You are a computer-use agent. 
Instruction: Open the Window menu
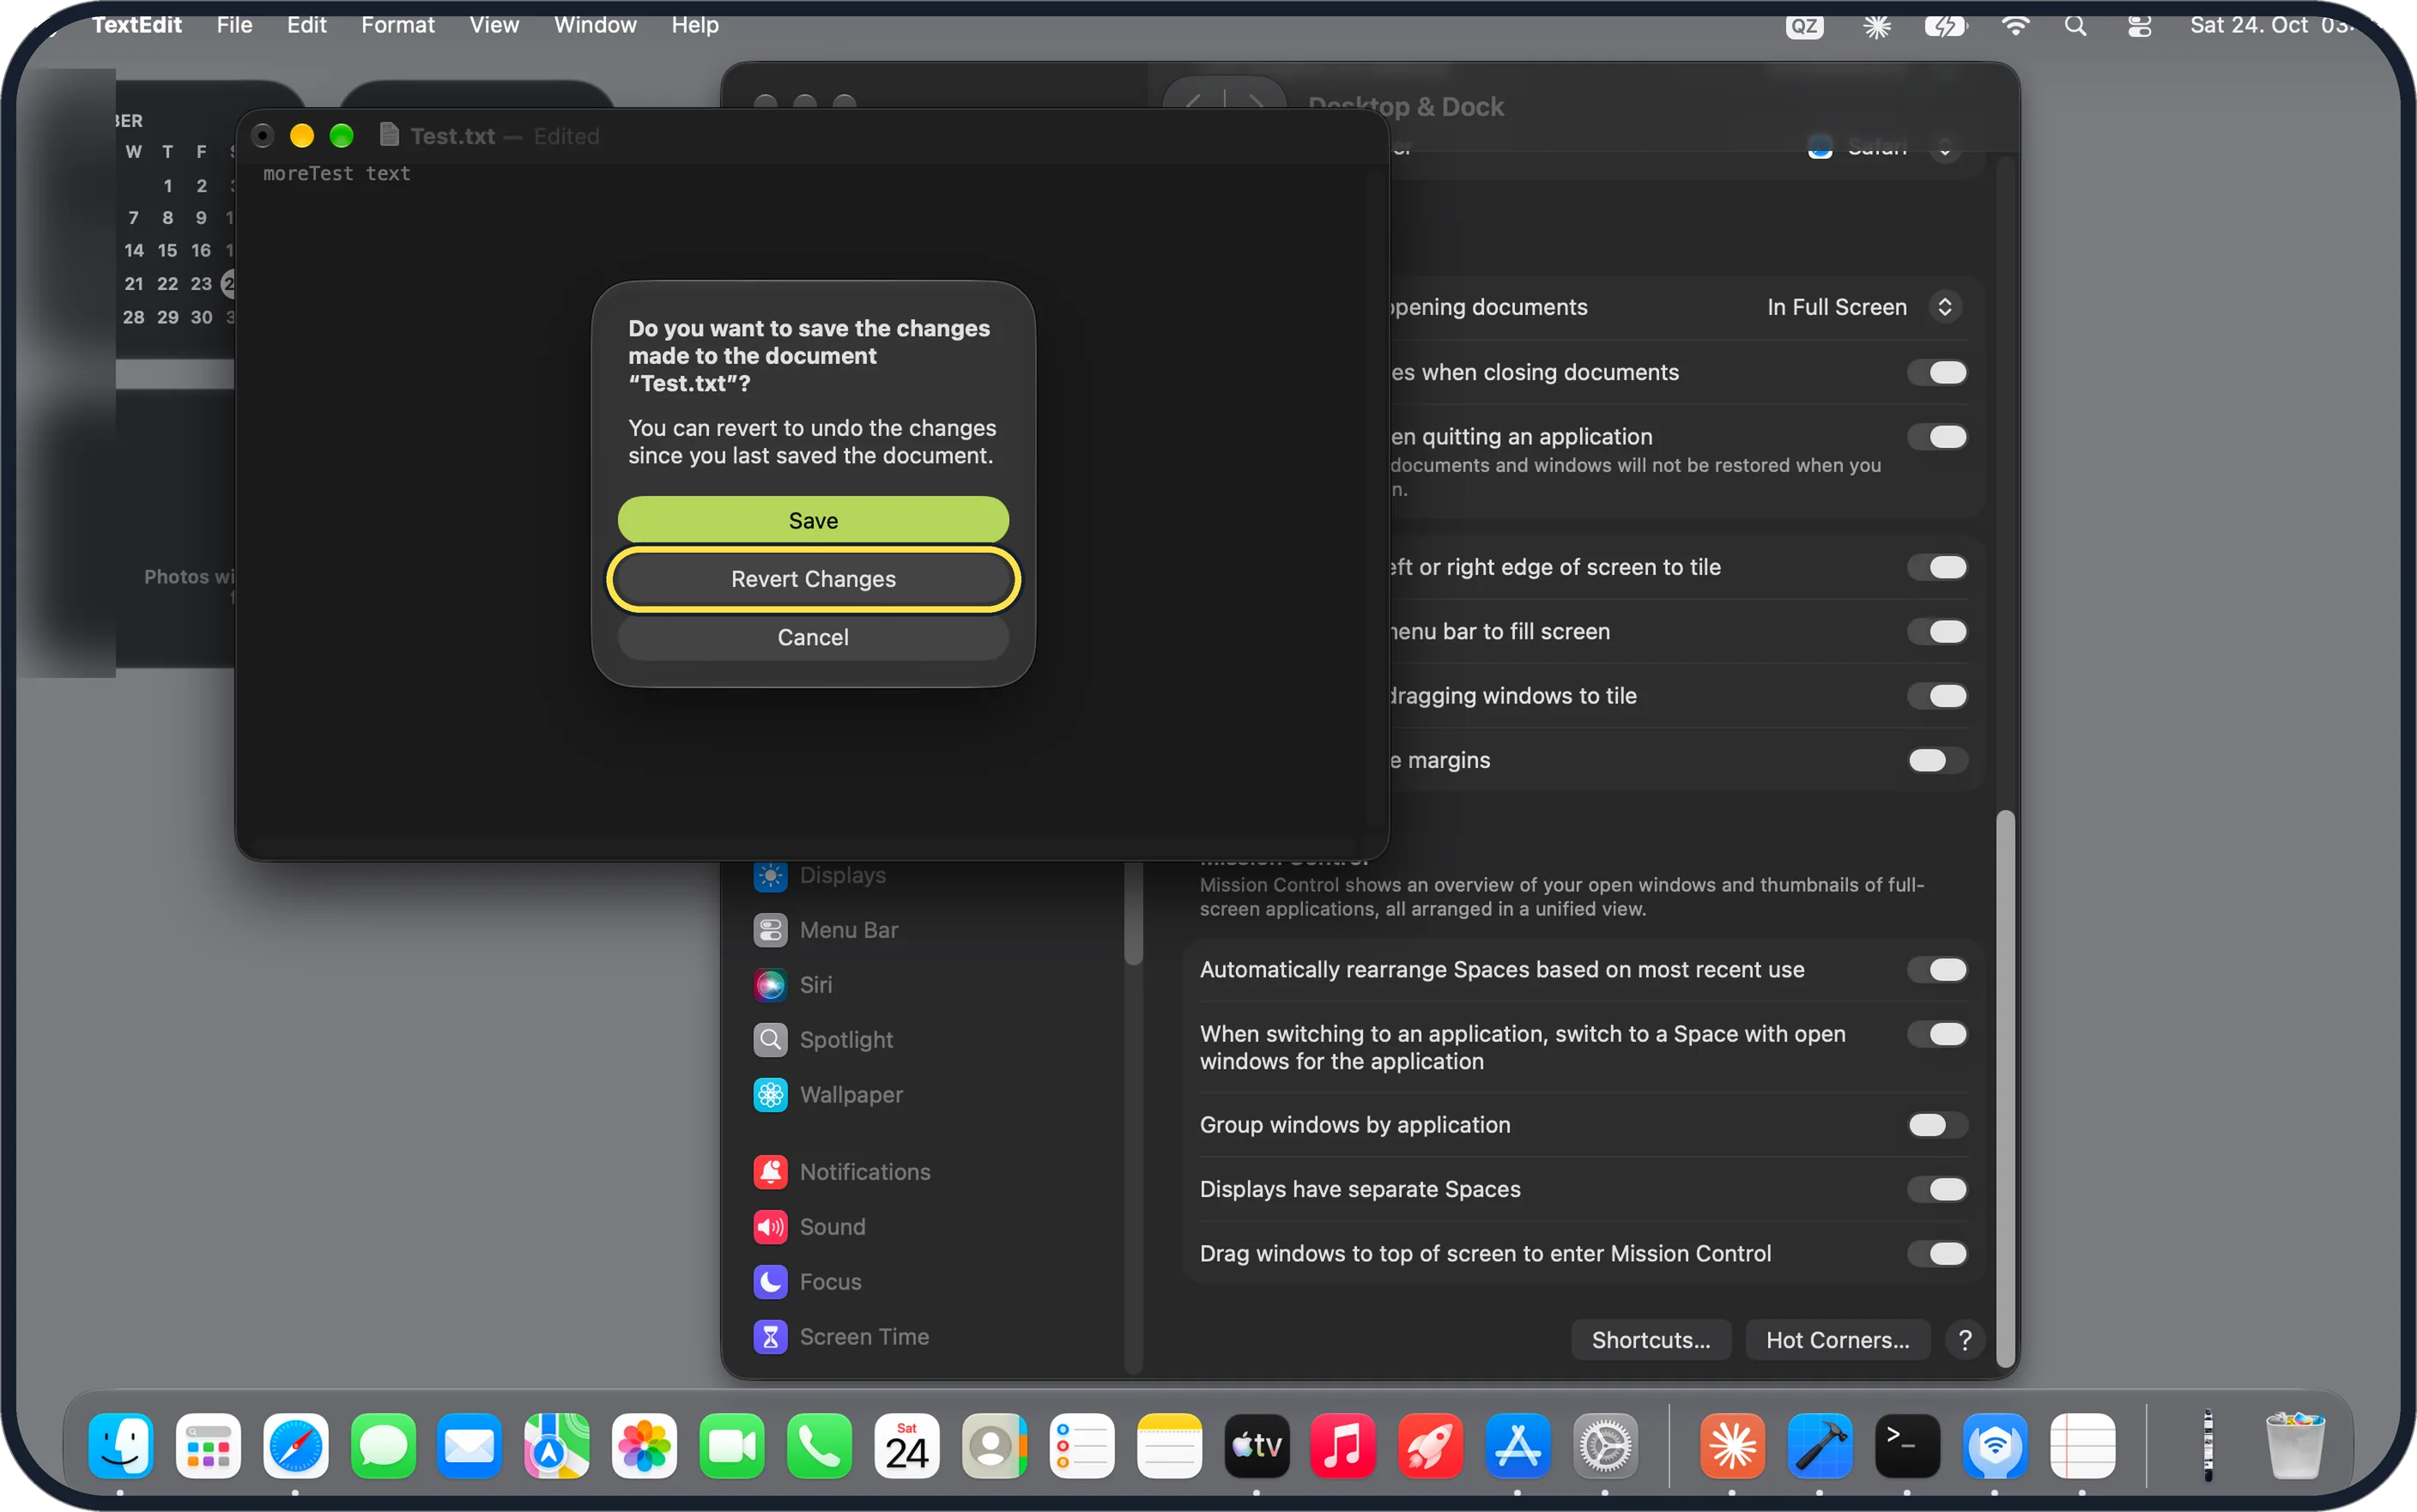pyautogui.click(x=595, y=25)
